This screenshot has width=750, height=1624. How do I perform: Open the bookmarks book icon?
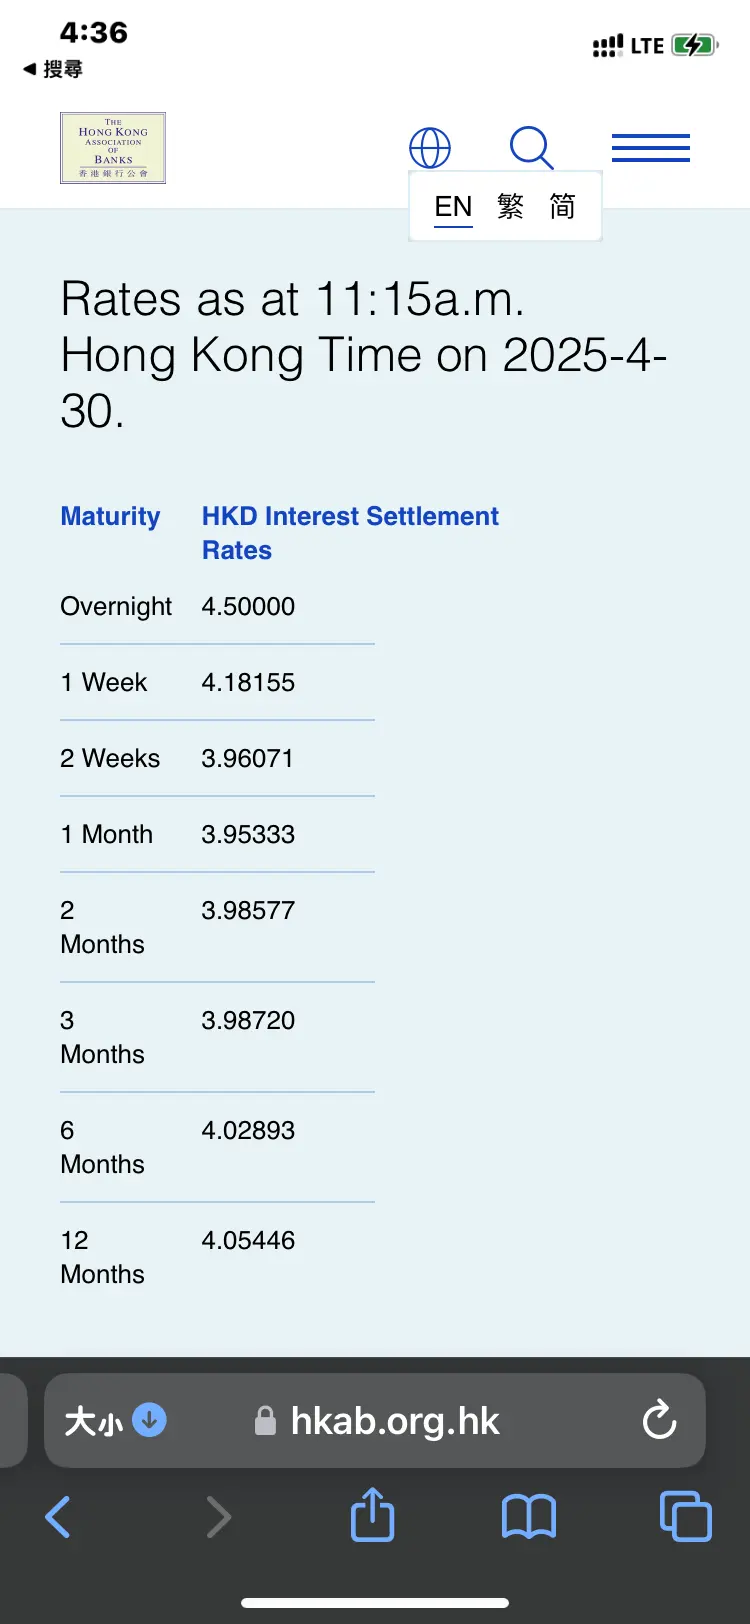(x=528, y=1517)
